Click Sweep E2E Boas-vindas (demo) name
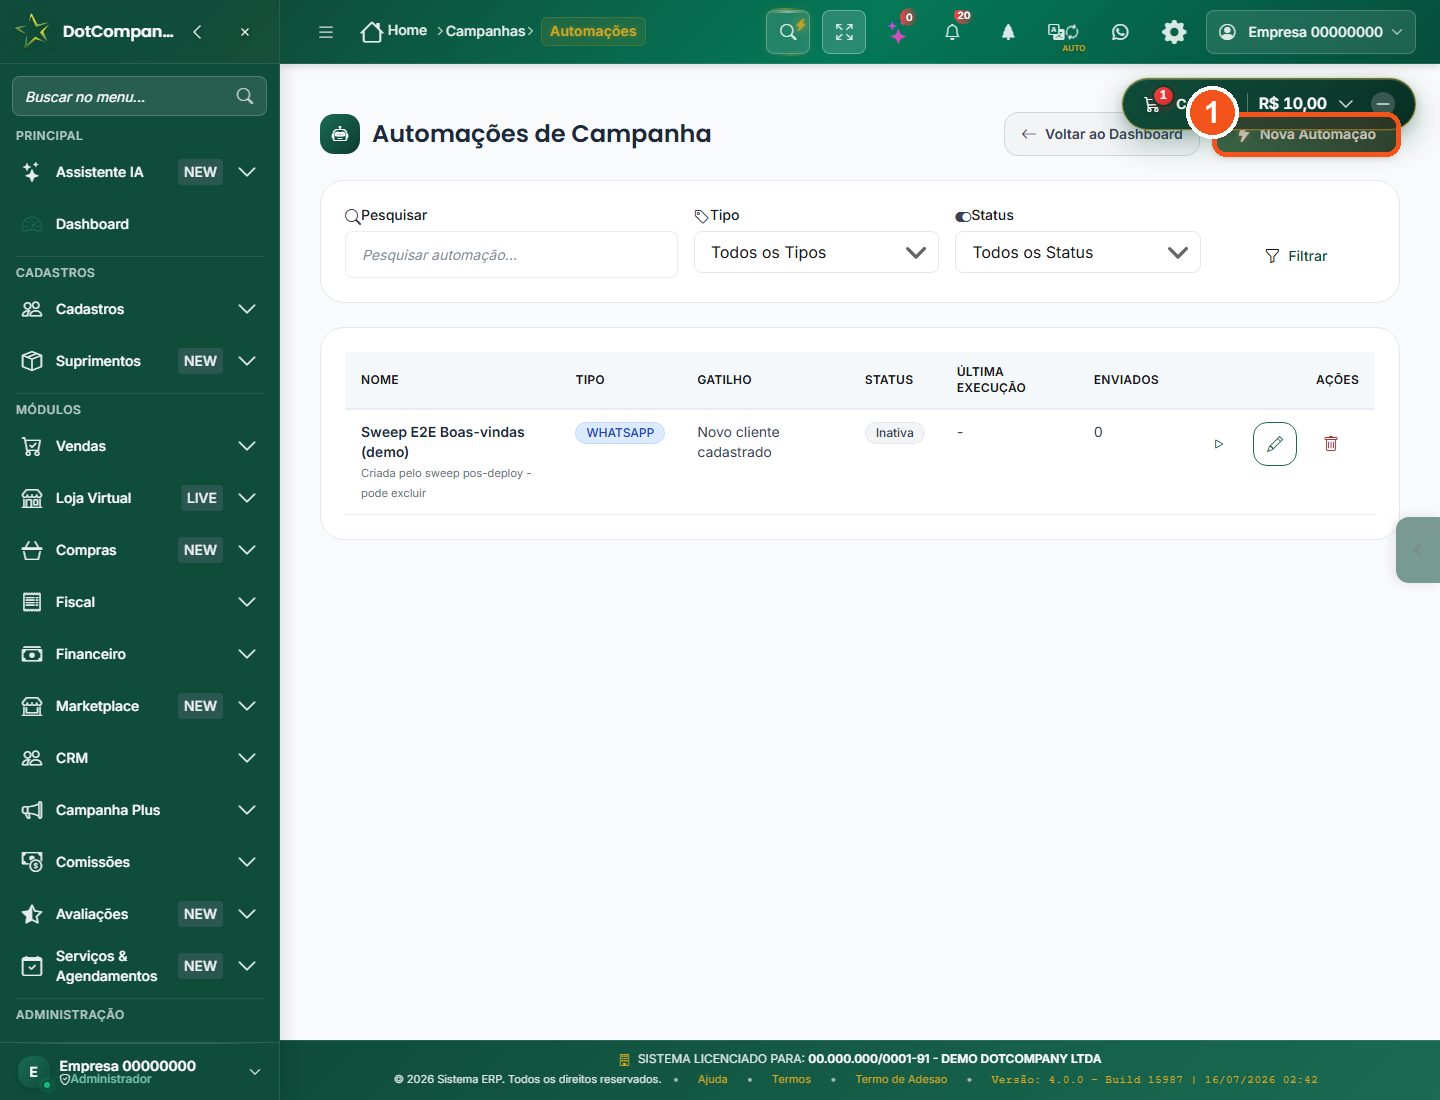The image size is (1440, 1100). click(x=443, y=442)
